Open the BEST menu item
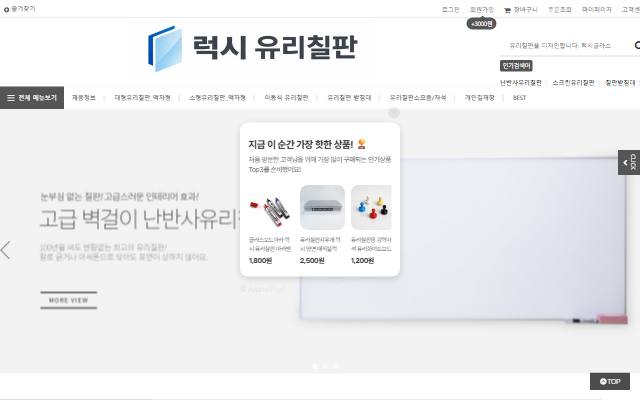 [519, 98]
